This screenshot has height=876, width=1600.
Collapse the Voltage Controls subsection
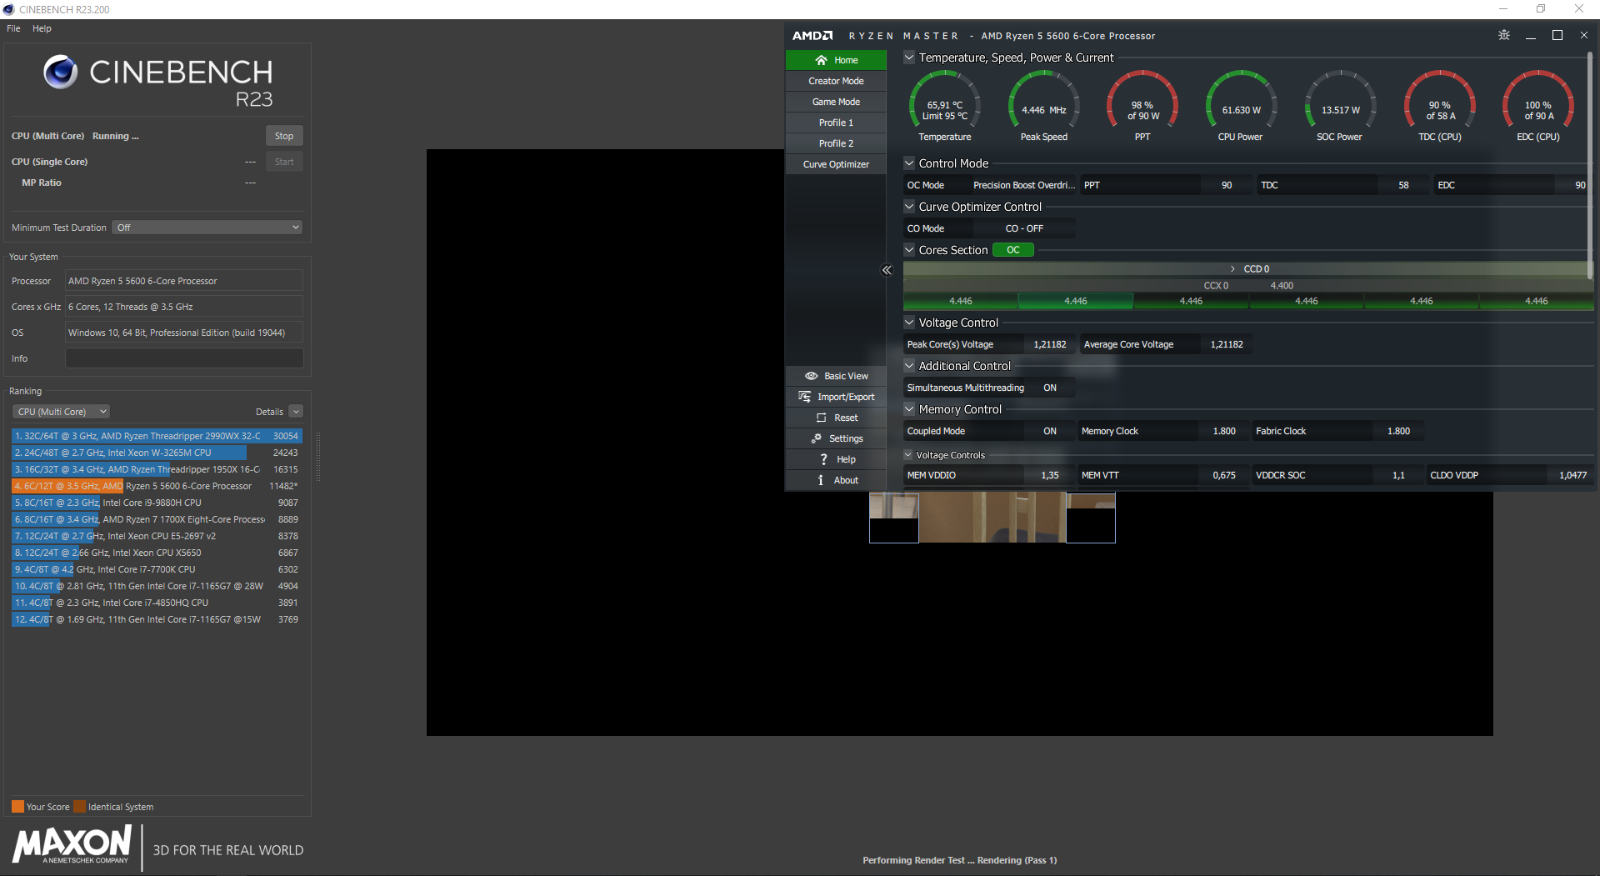coord(909,455)
